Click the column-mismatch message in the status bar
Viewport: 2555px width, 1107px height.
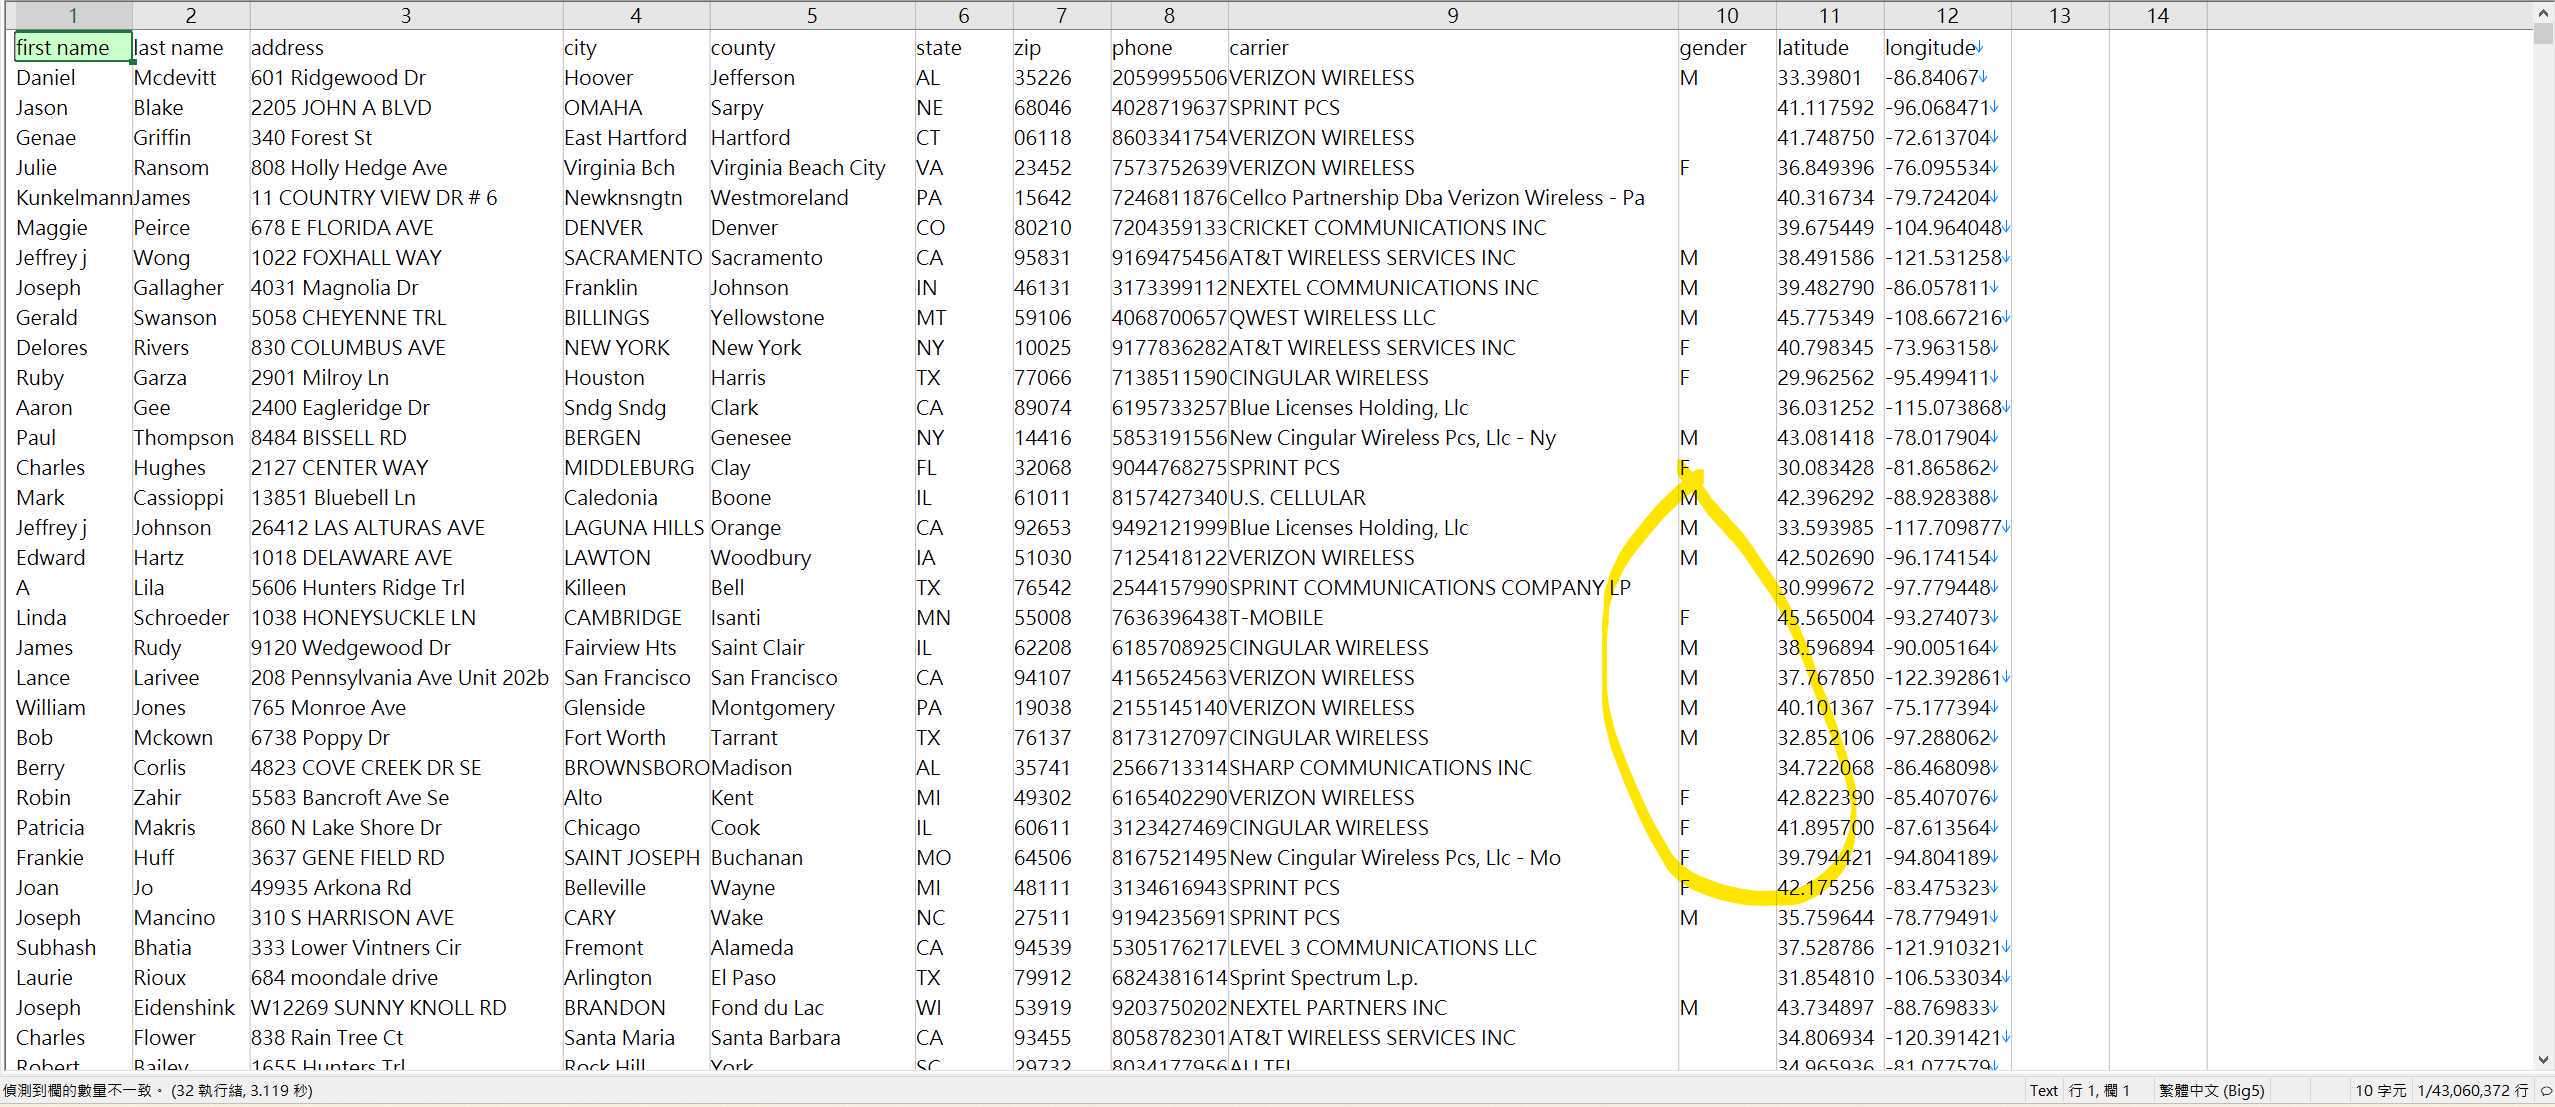pos(158,1090)
